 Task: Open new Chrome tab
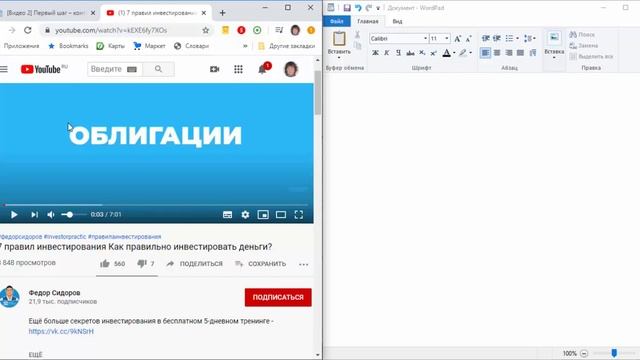pyautogui.click(x=222, y=13)
